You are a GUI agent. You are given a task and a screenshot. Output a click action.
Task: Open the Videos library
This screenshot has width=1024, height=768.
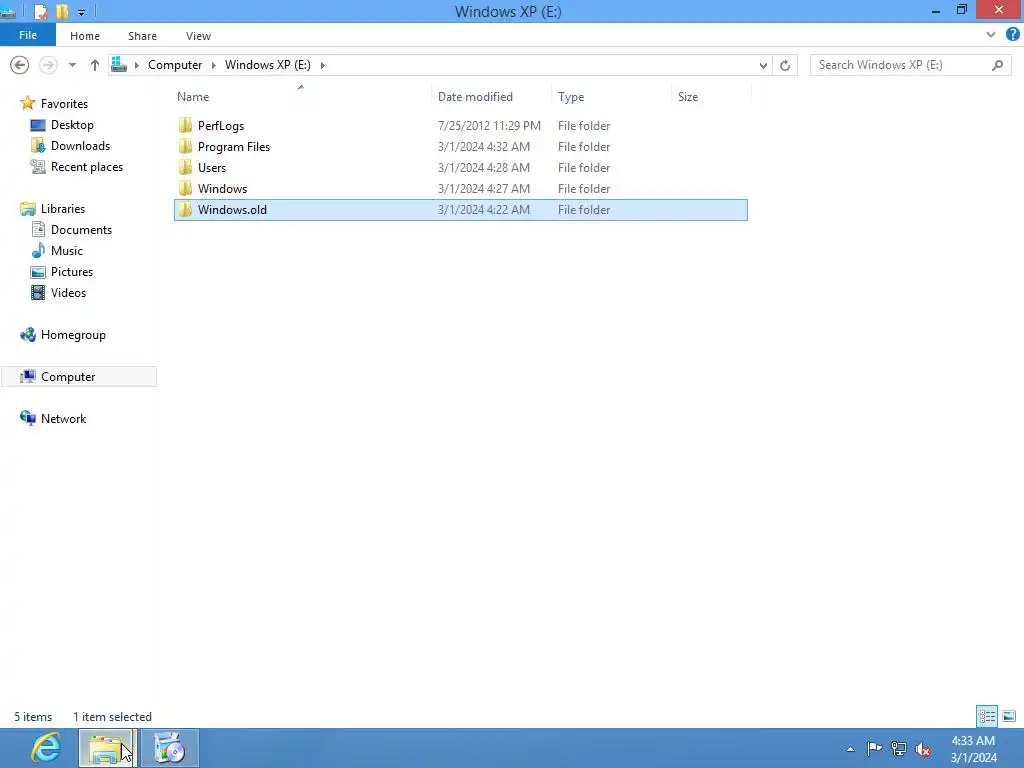(68, 293)
